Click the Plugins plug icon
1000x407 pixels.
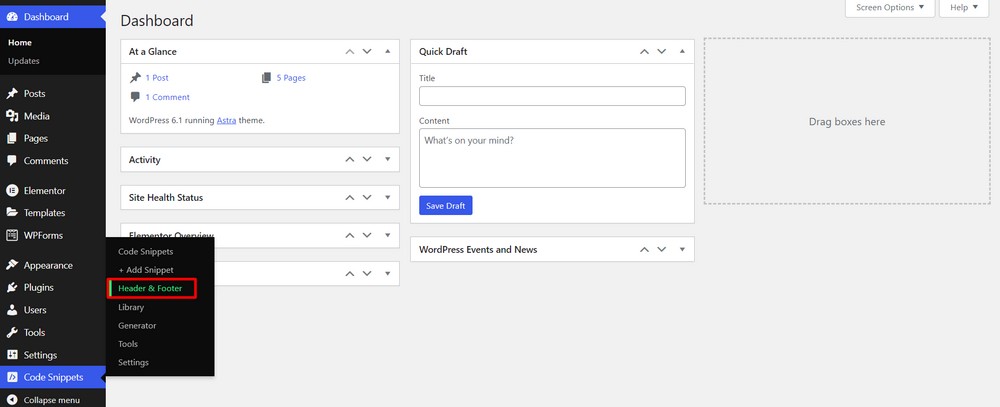coord(12,288)
